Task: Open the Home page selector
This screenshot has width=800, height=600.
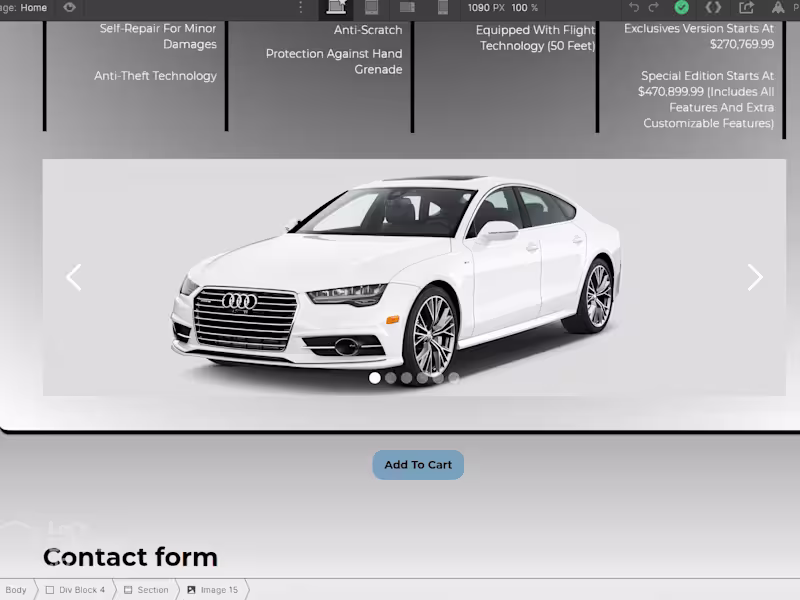Action: [x=24, y=8]
